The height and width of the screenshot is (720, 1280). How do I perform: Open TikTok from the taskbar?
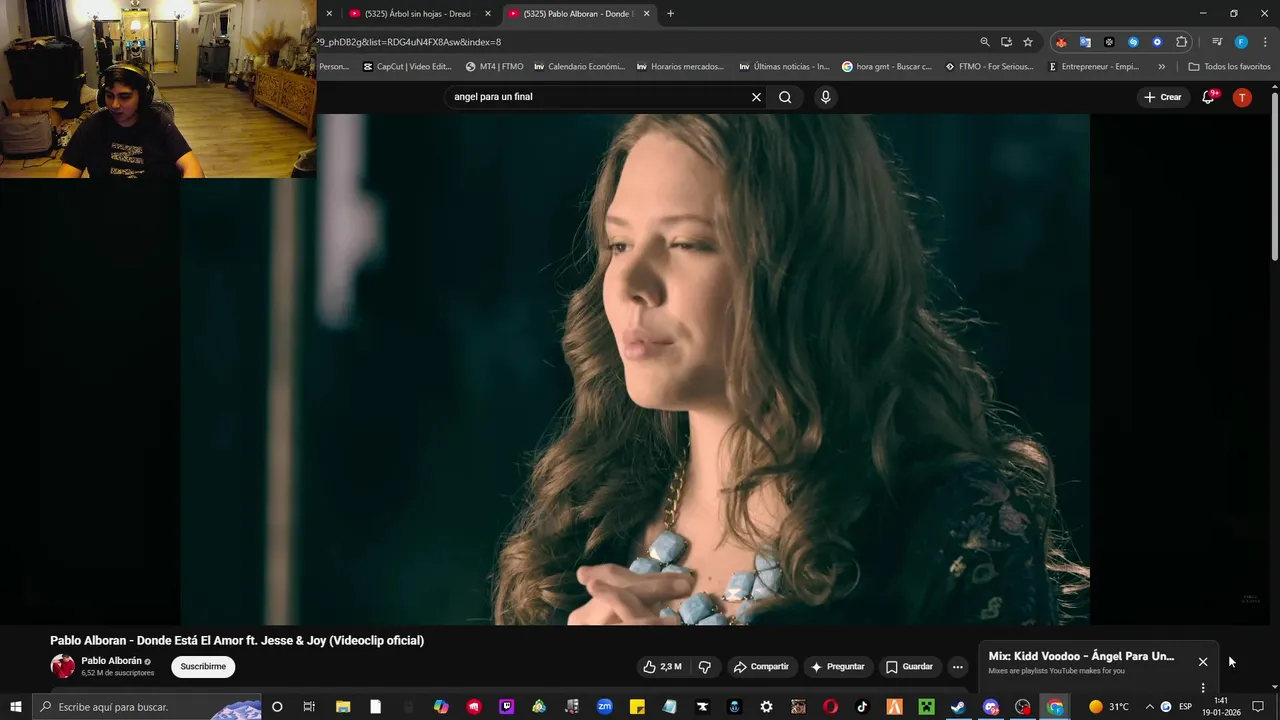[x=862, y=707]
